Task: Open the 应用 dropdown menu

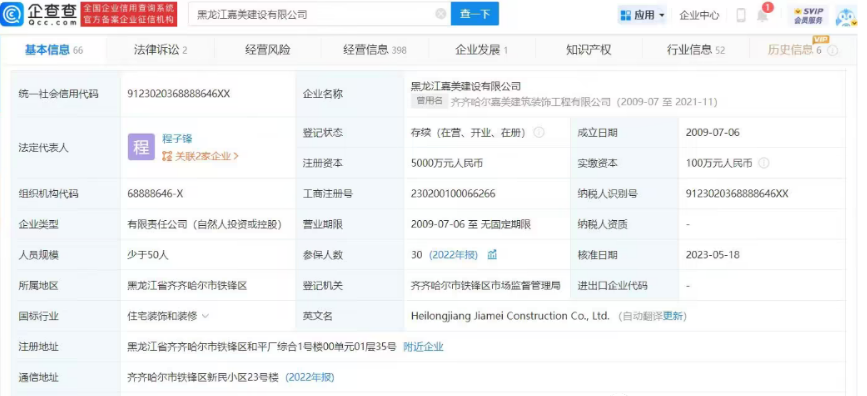Action: coord(642,15)
